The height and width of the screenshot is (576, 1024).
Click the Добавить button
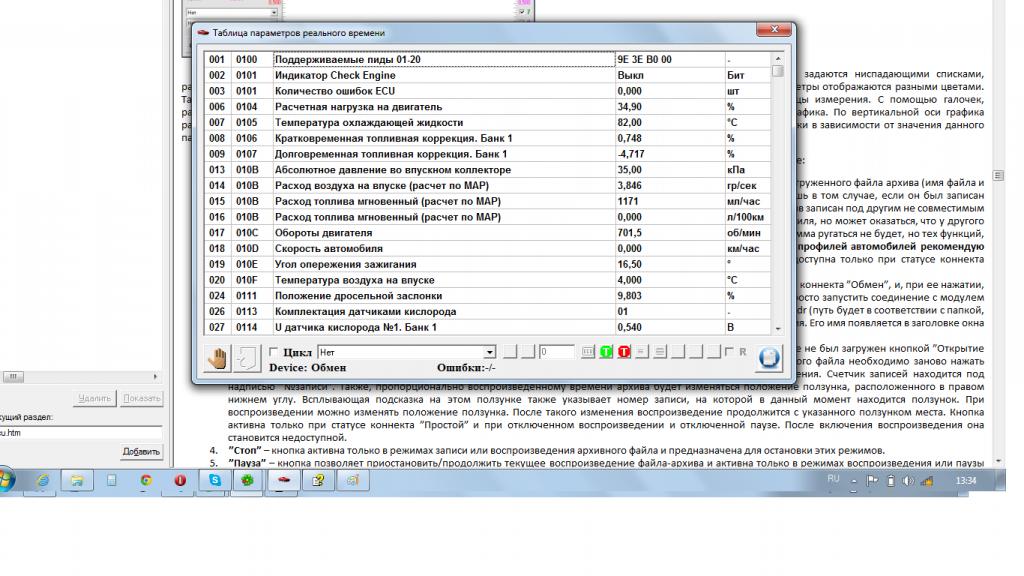point(141,451)
